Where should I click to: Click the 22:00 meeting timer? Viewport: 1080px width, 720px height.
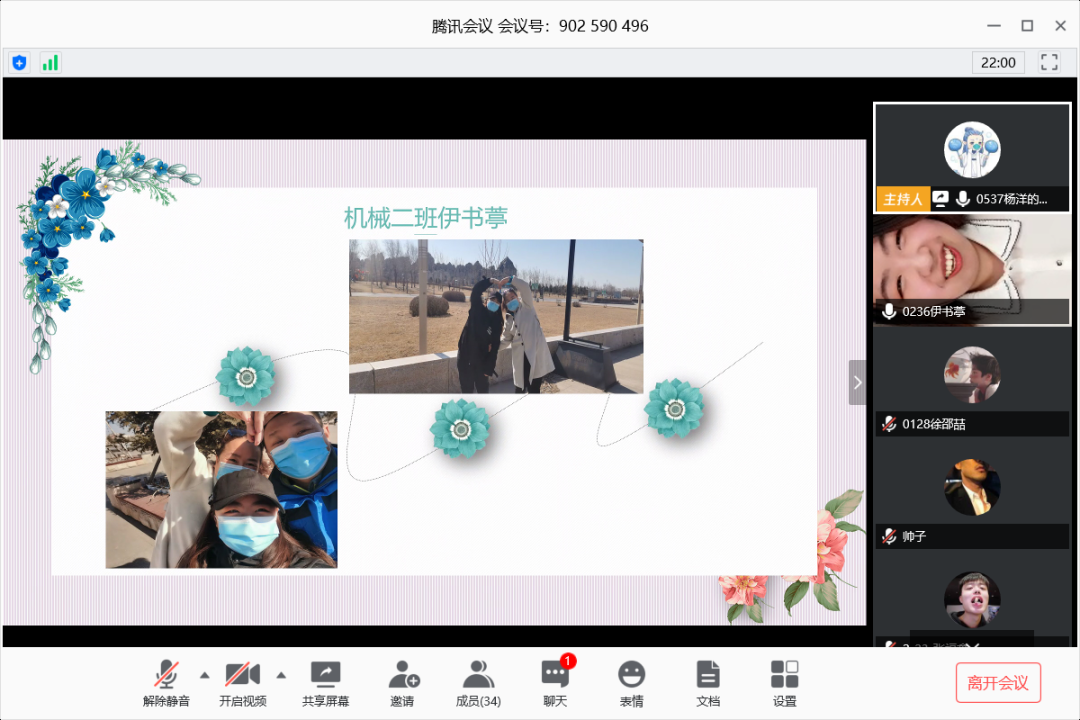point(998,63)
